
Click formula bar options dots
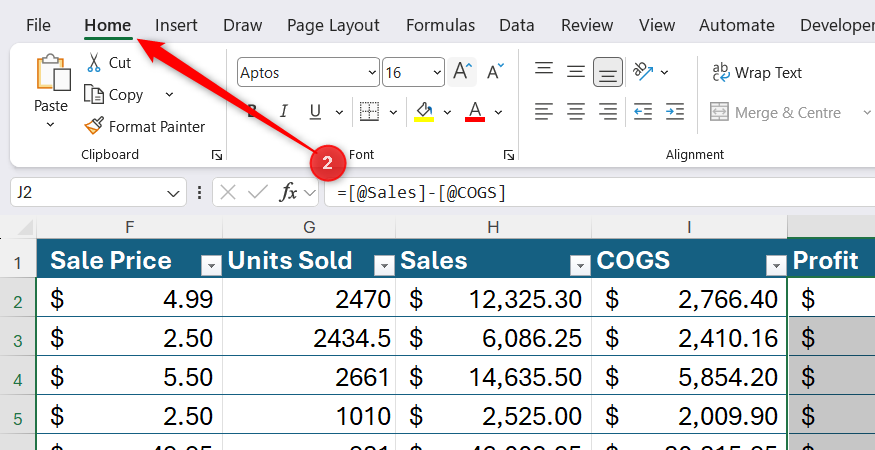click(199, 193)
